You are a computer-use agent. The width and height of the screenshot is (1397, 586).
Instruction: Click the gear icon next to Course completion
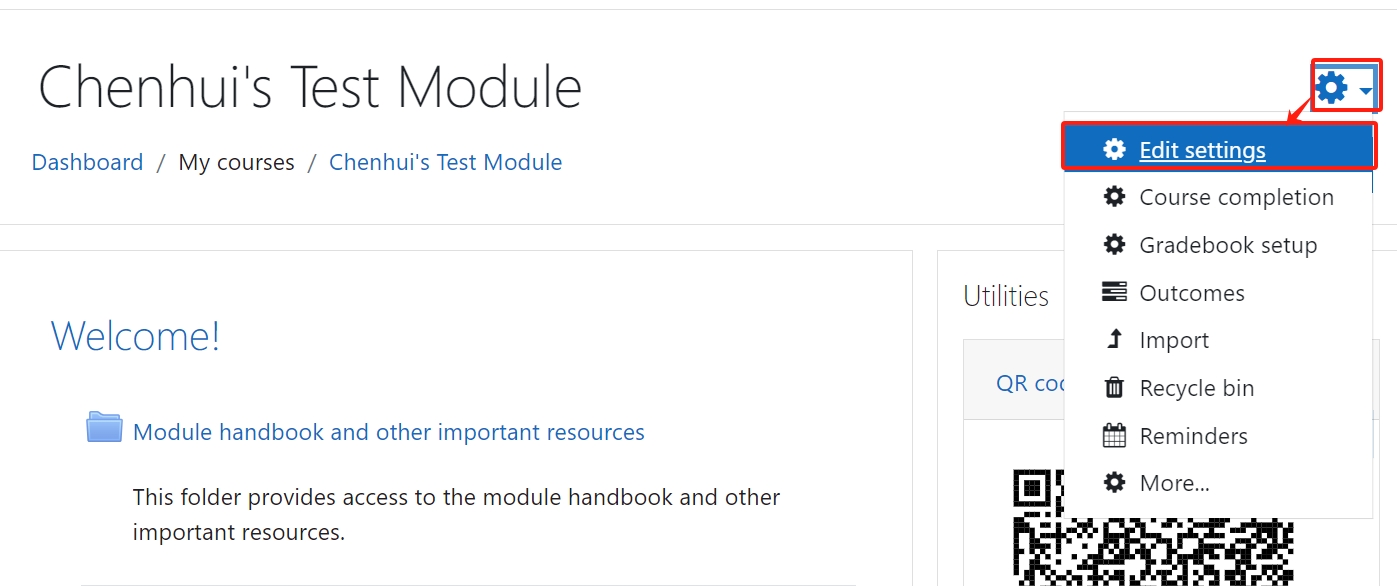click(x=1114, y=196)
